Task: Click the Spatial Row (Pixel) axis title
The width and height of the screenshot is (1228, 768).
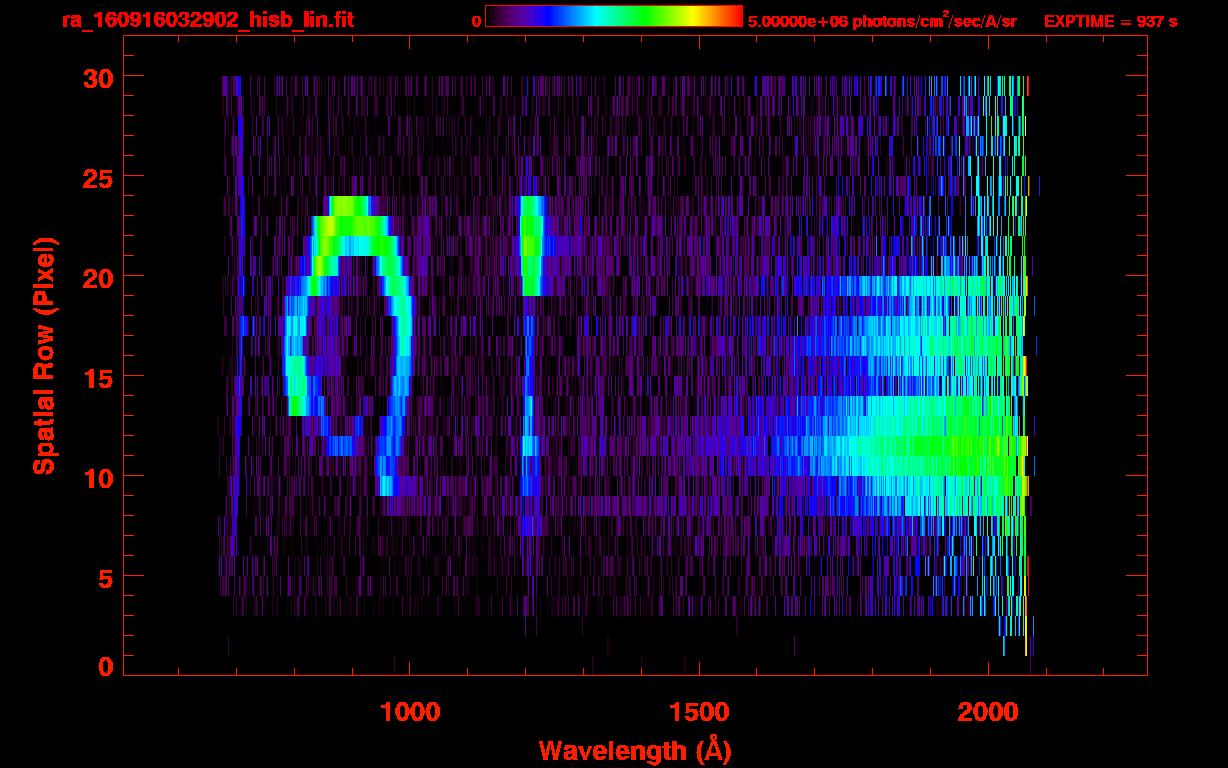Action: (x=44, y=356)
